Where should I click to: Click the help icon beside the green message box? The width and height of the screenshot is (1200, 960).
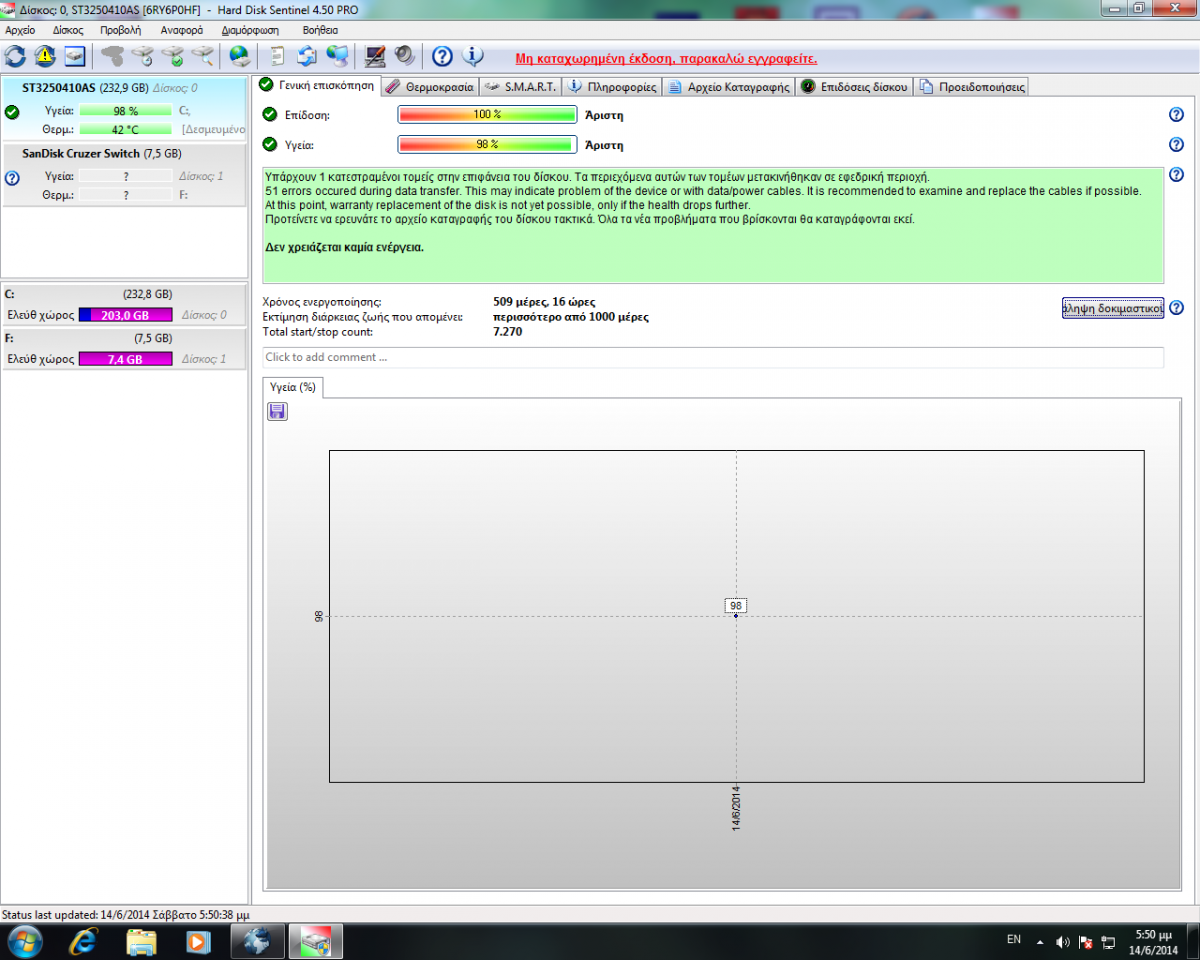tap(1176, 175)
